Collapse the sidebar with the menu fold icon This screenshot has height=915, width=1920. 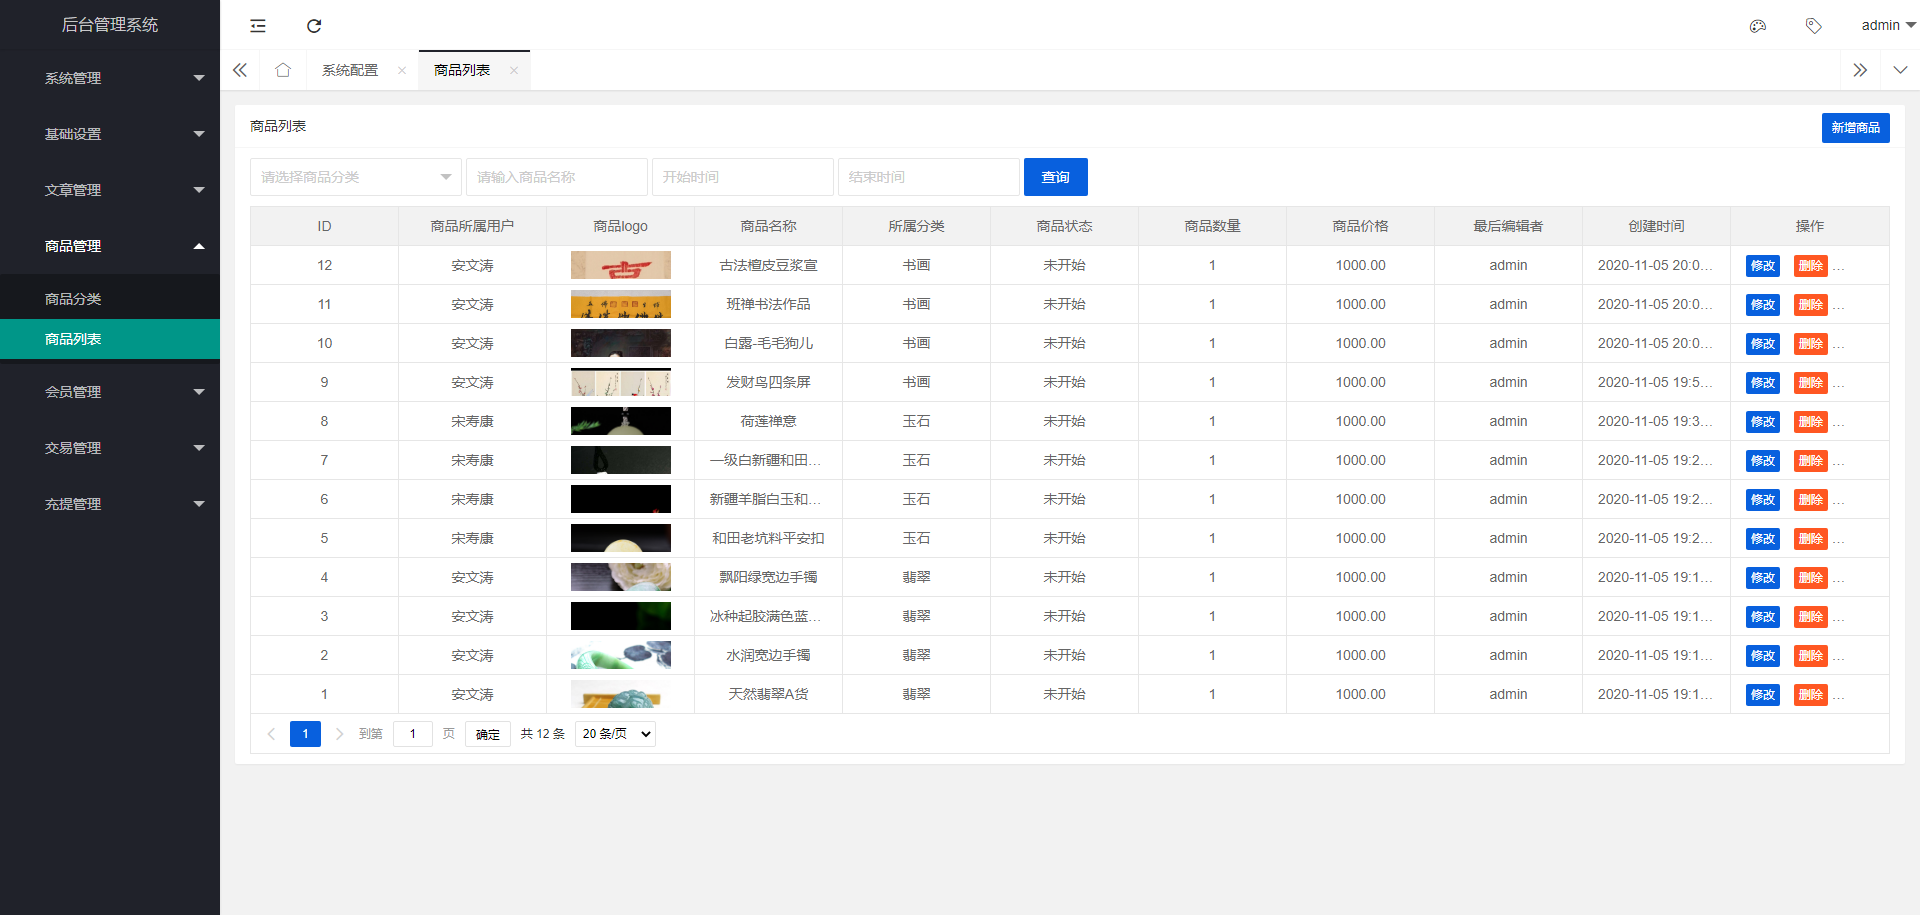[258, 26]
